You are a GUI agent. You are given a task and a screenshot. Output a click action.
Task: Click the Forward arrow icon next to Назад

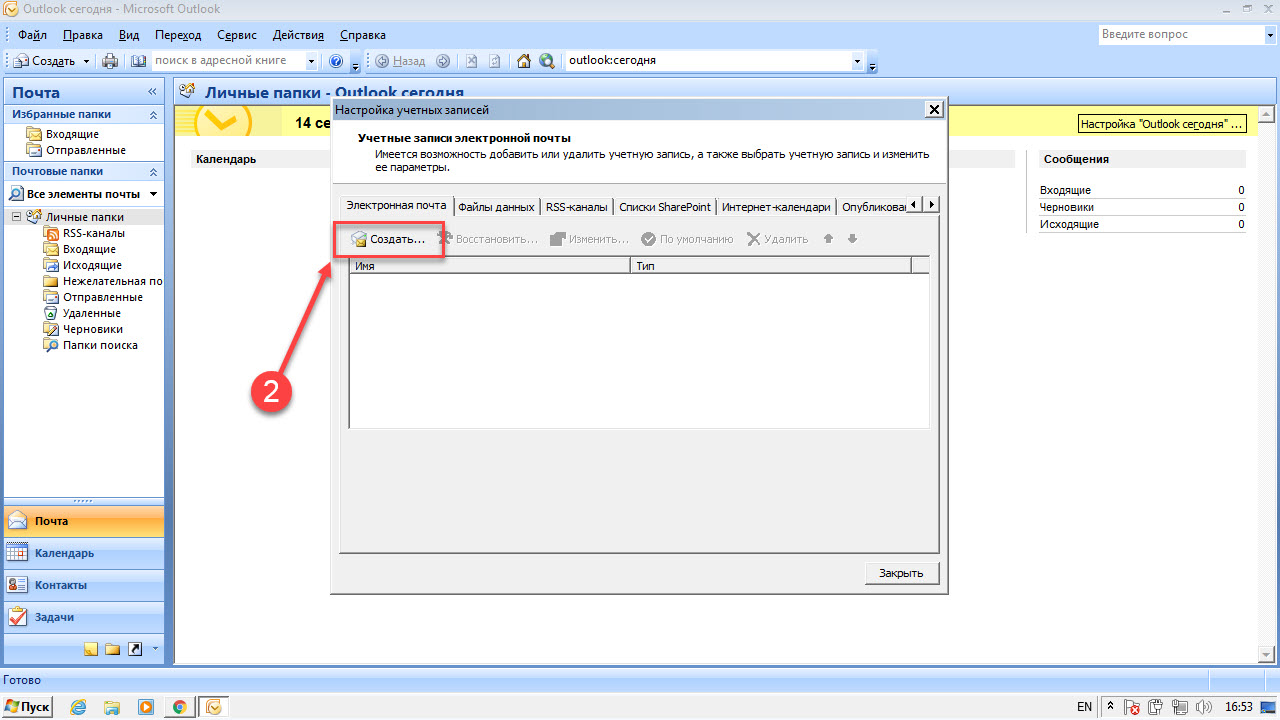(443, 61)
